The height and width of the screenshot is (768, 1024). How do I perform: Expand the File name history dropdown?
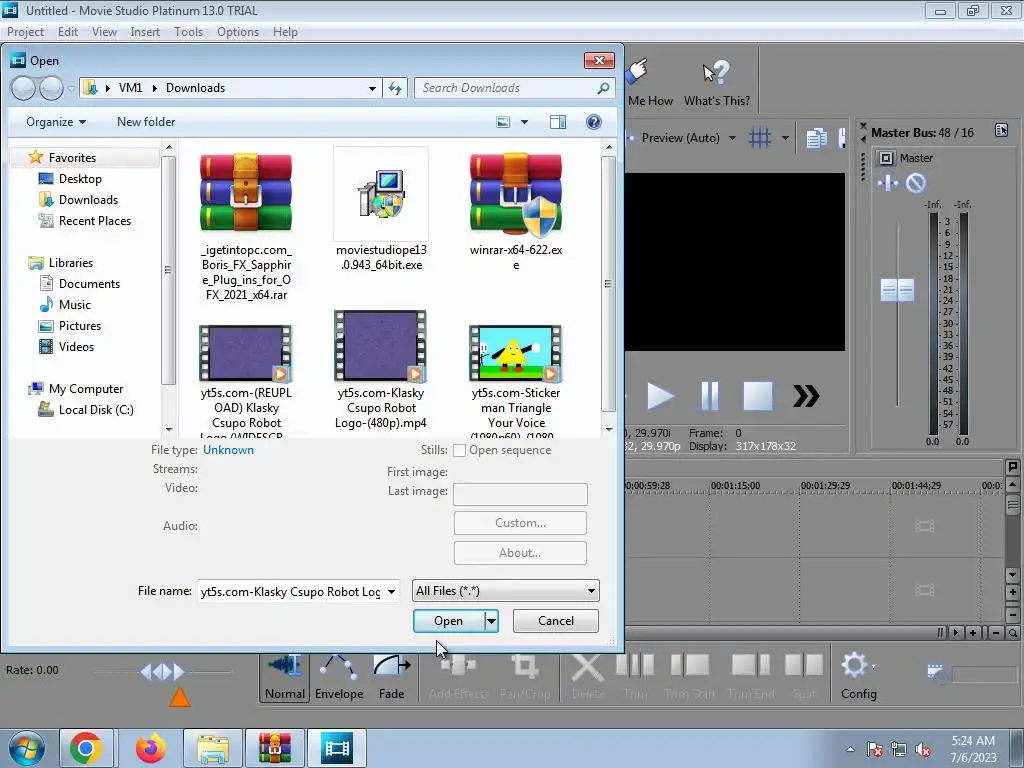tap(391, 592)
